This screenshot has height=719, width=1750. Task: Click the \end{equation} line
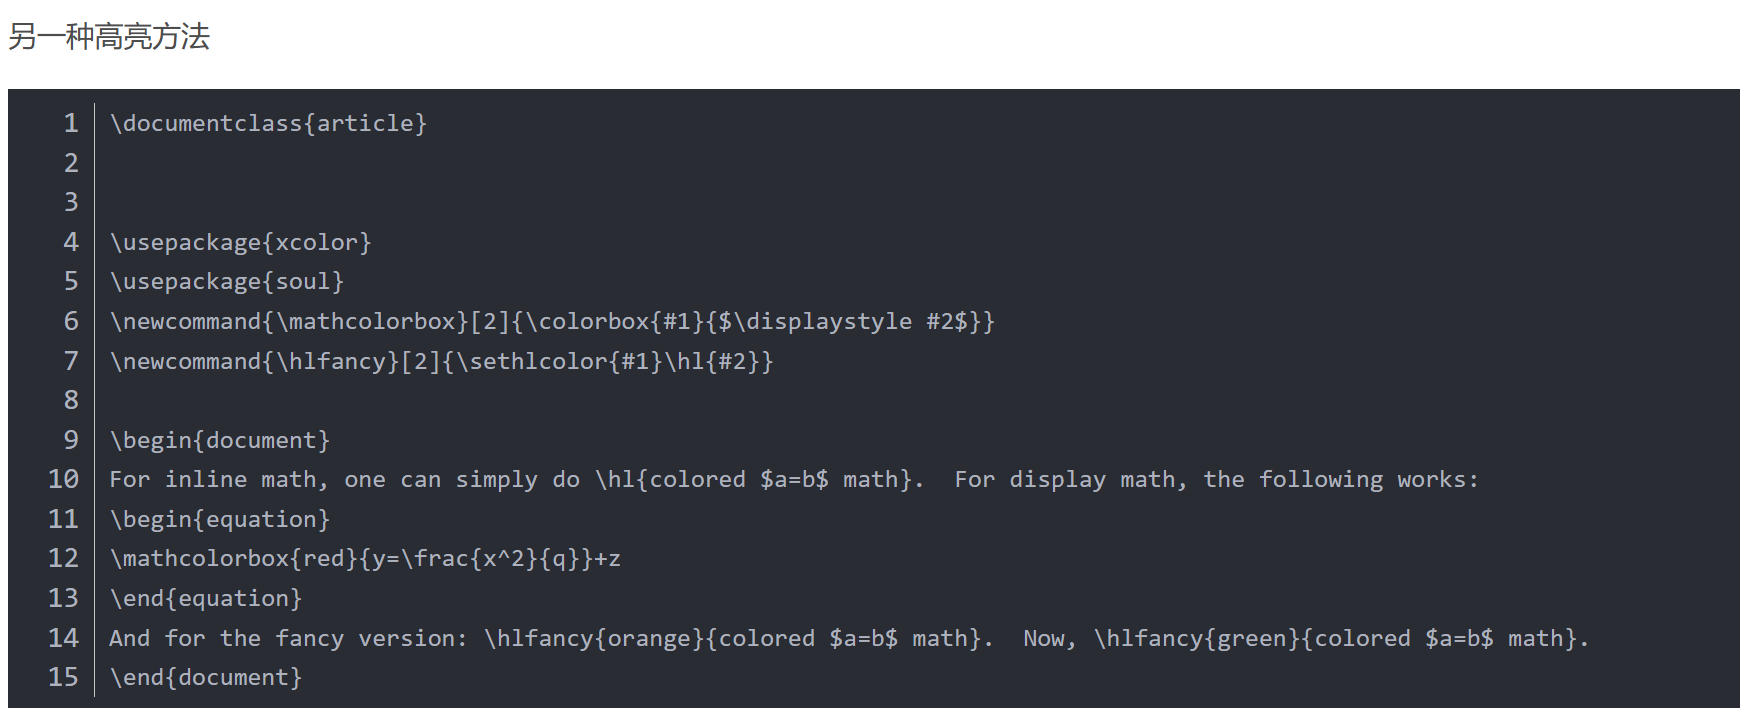pos(206,598)
